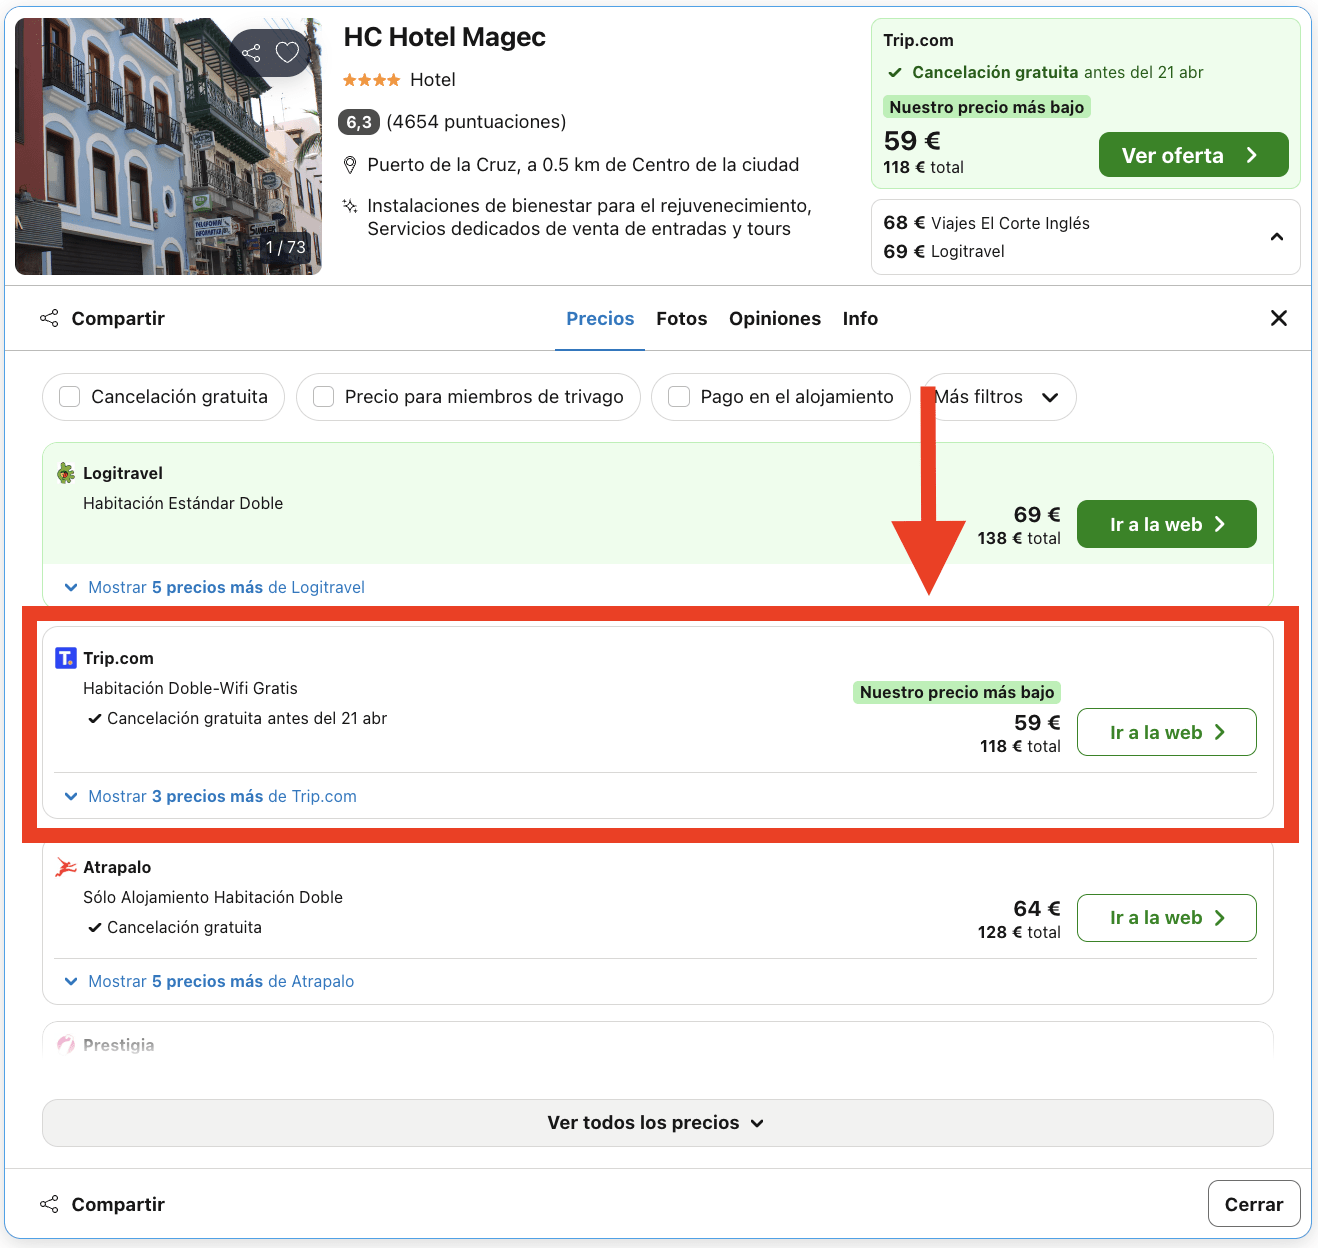The image size is (1318, 1248).
Task: Click the Trip.com logo icon
Action: point(66,658)
